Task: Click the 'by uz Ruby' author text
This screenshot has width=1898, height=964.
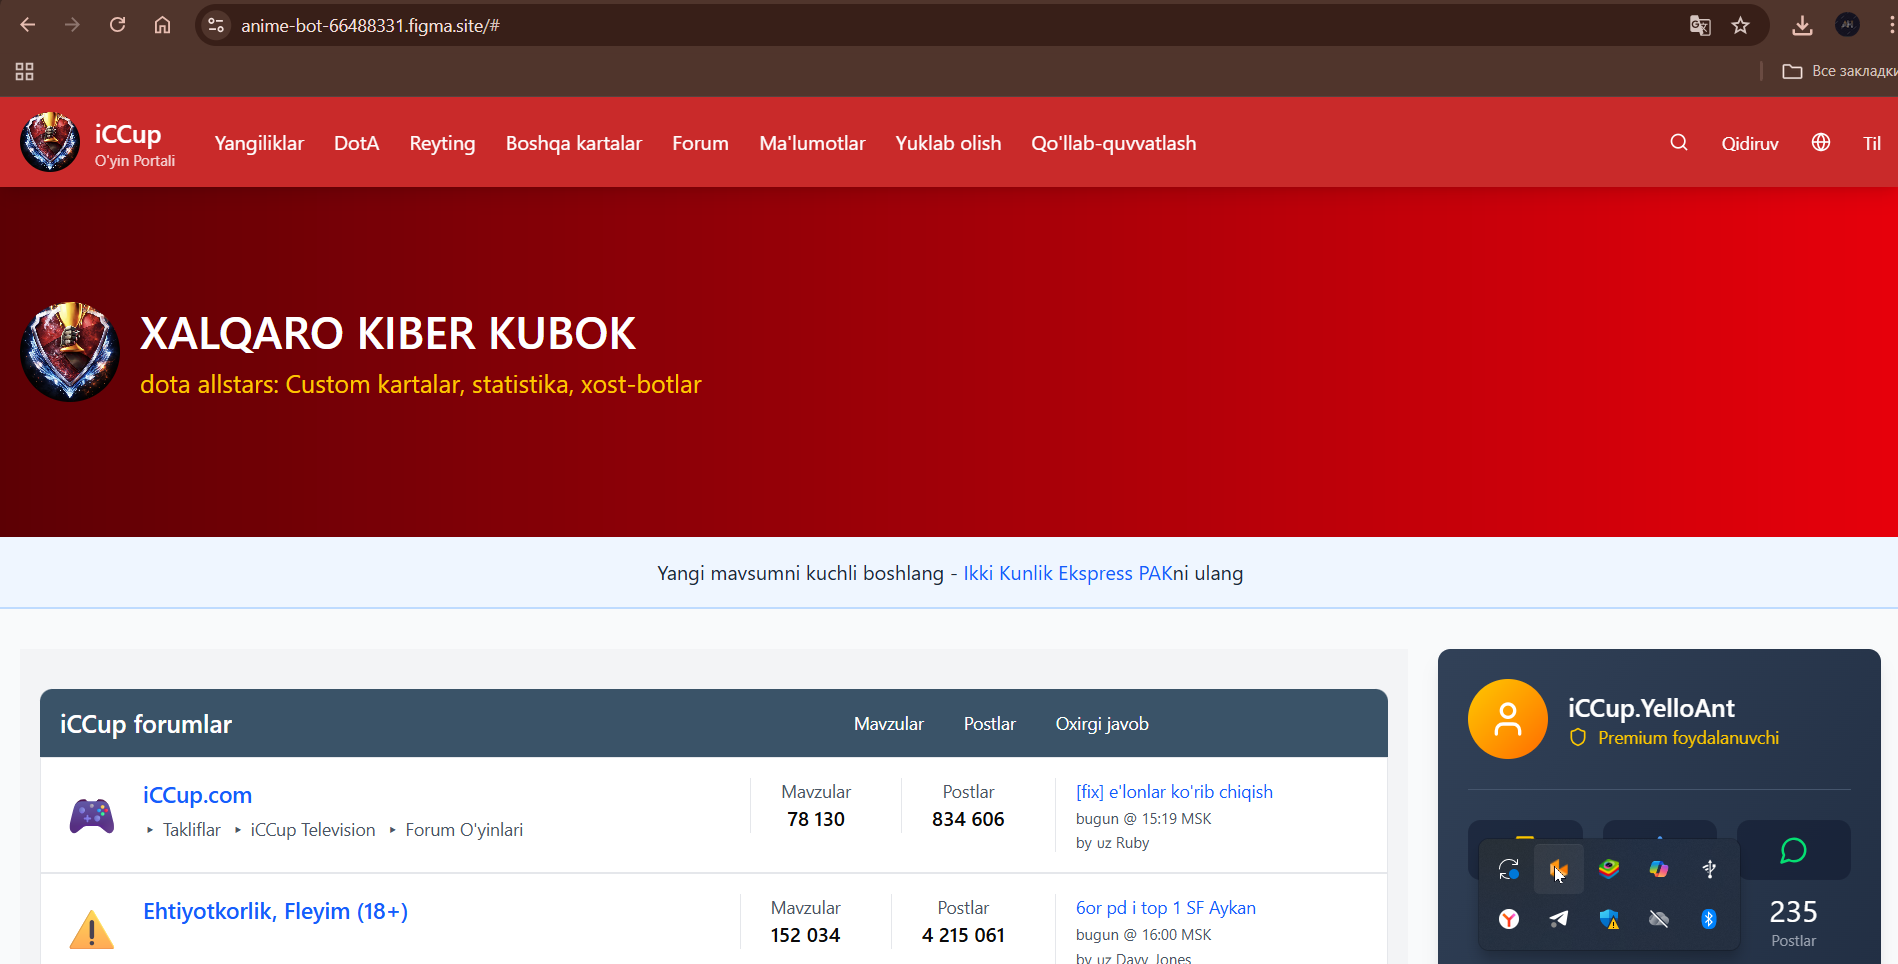Action: tap(1112, 843)
